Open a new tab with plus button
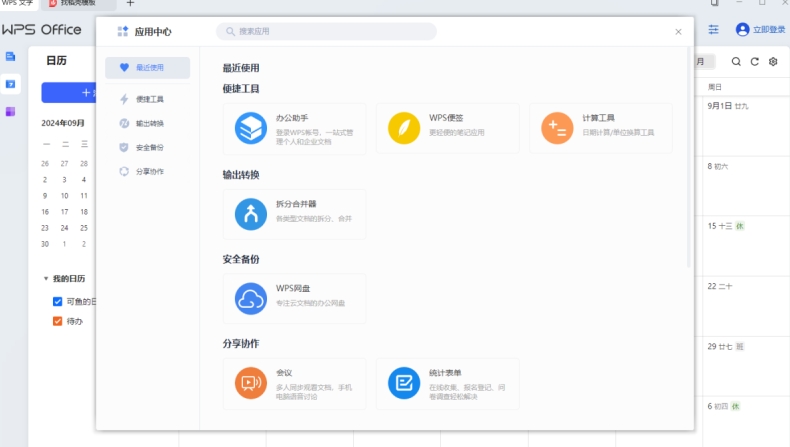Viewport: 790px width, 447px height. pyautogui.click(x=130, y=4)
